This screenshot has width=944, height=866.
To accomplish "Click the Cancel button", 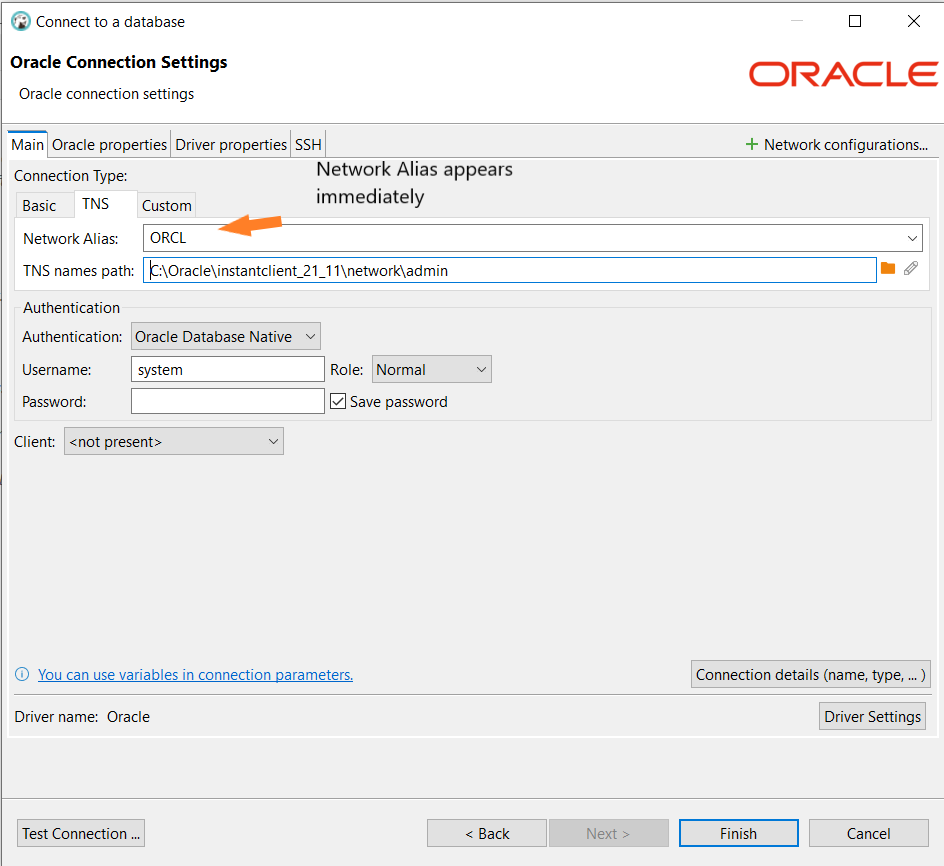I will pos(868,833).
